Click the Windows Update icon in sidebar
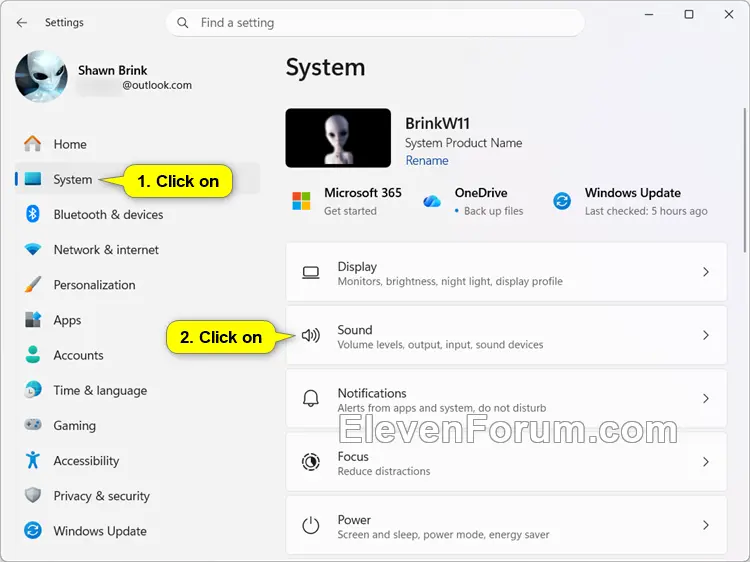The height and width of the screenshot is (562, 750). [33, 530]
